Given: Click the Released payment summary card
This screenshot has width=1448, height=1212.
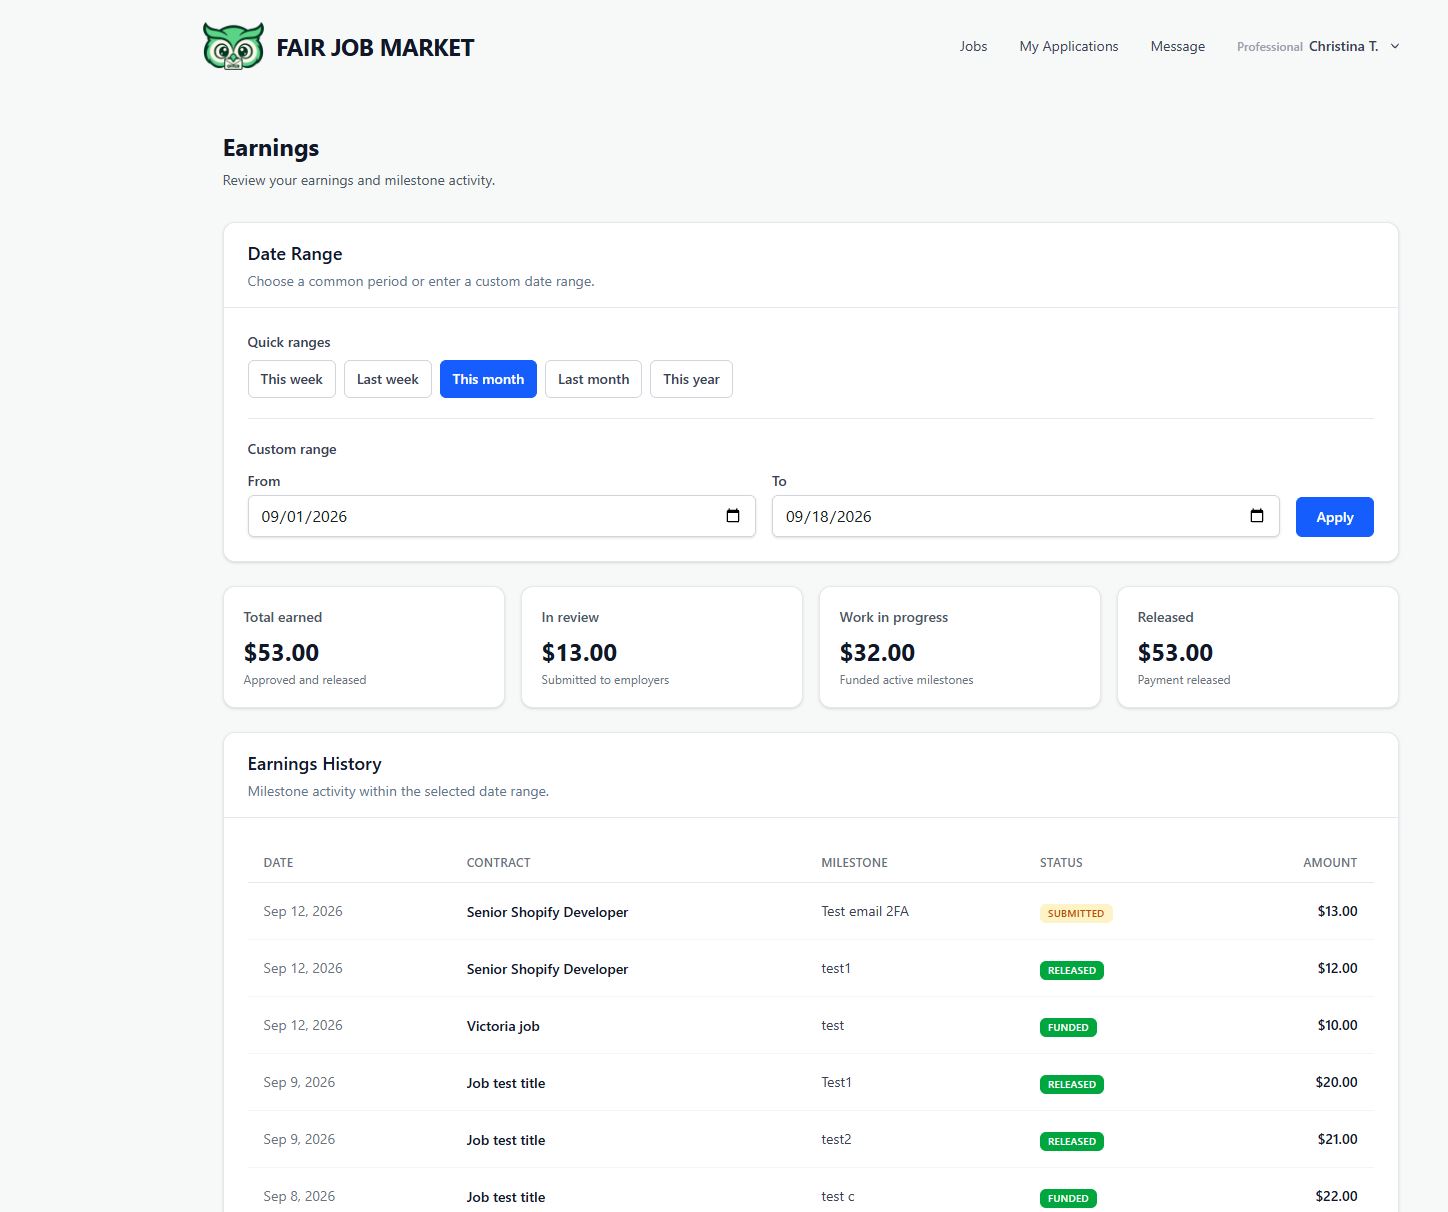Looking at the screenshot, I should click(1258, 647).
